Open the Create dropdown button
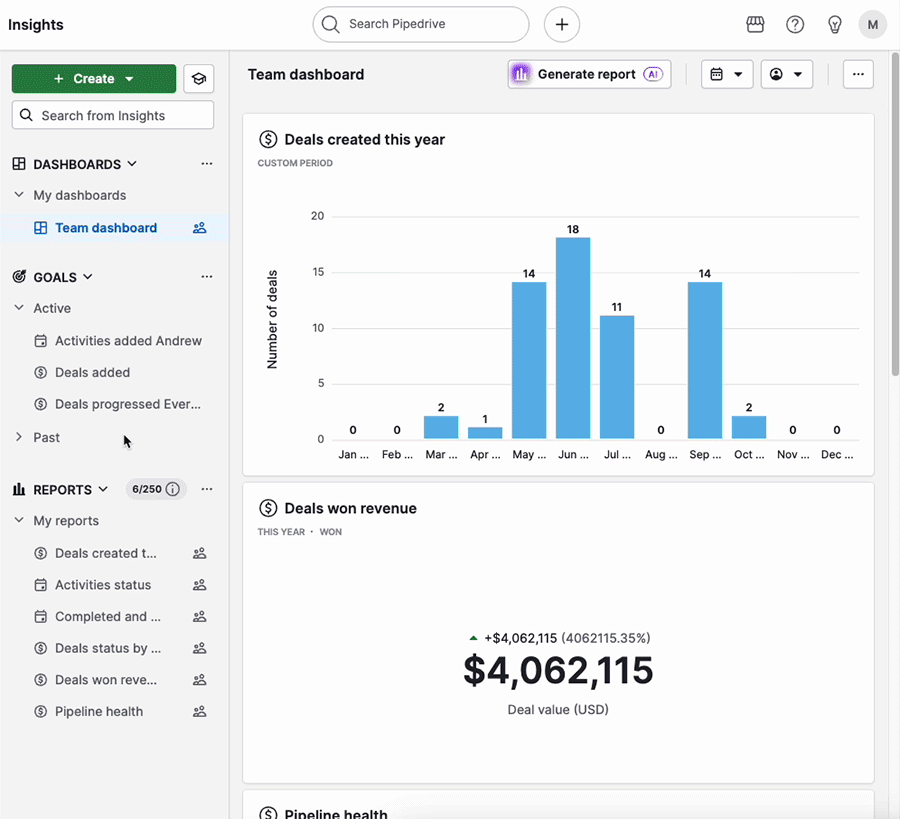The height and width of the screenshot is (819, 900). 94,79
